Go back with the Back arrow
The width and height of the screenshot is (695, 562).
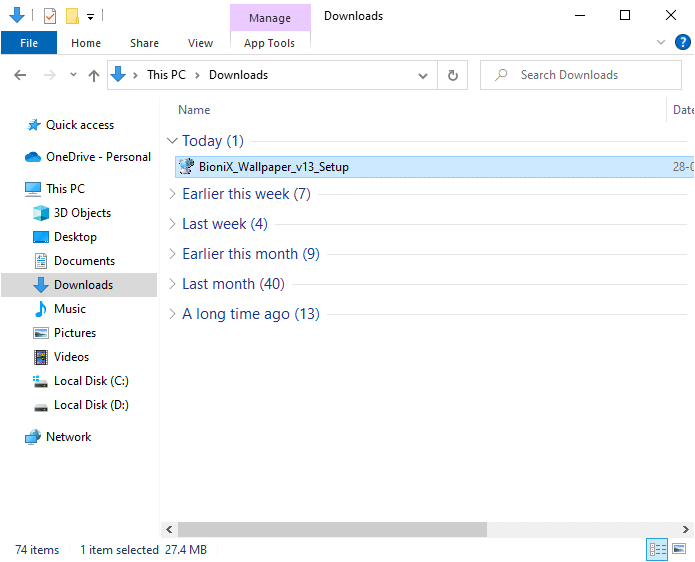(x=20, y=75)
